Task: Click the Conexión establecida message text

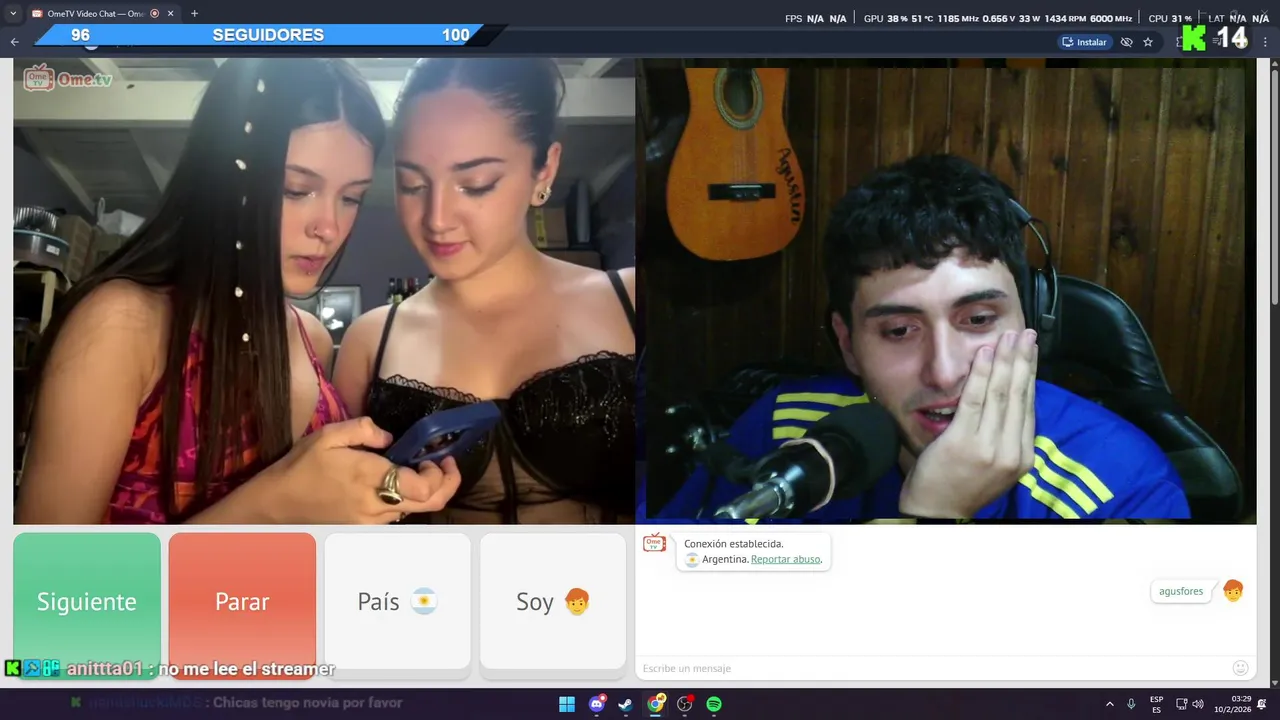Action: click(734, 544)
